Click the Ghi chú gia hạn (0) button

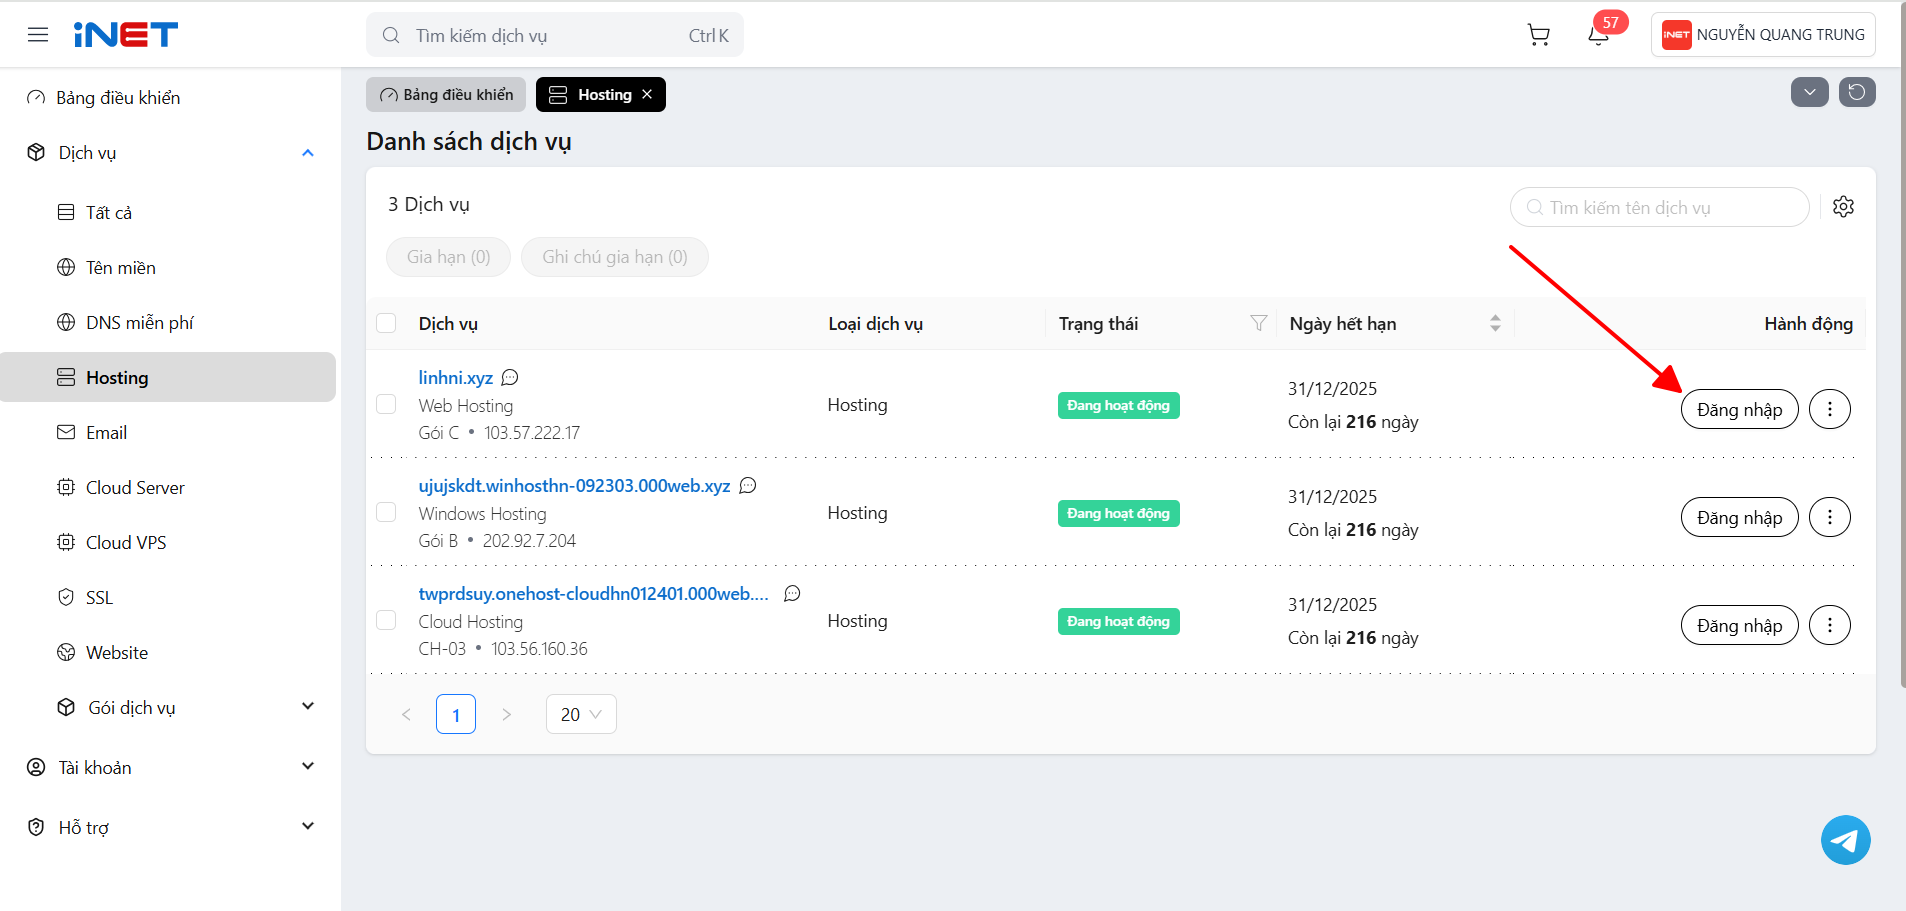615,257
